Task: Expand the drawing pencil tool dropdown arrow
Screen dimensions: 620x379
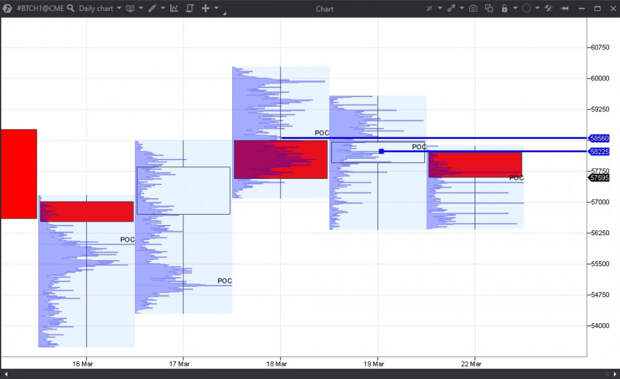Action: (x=163, y=8)
